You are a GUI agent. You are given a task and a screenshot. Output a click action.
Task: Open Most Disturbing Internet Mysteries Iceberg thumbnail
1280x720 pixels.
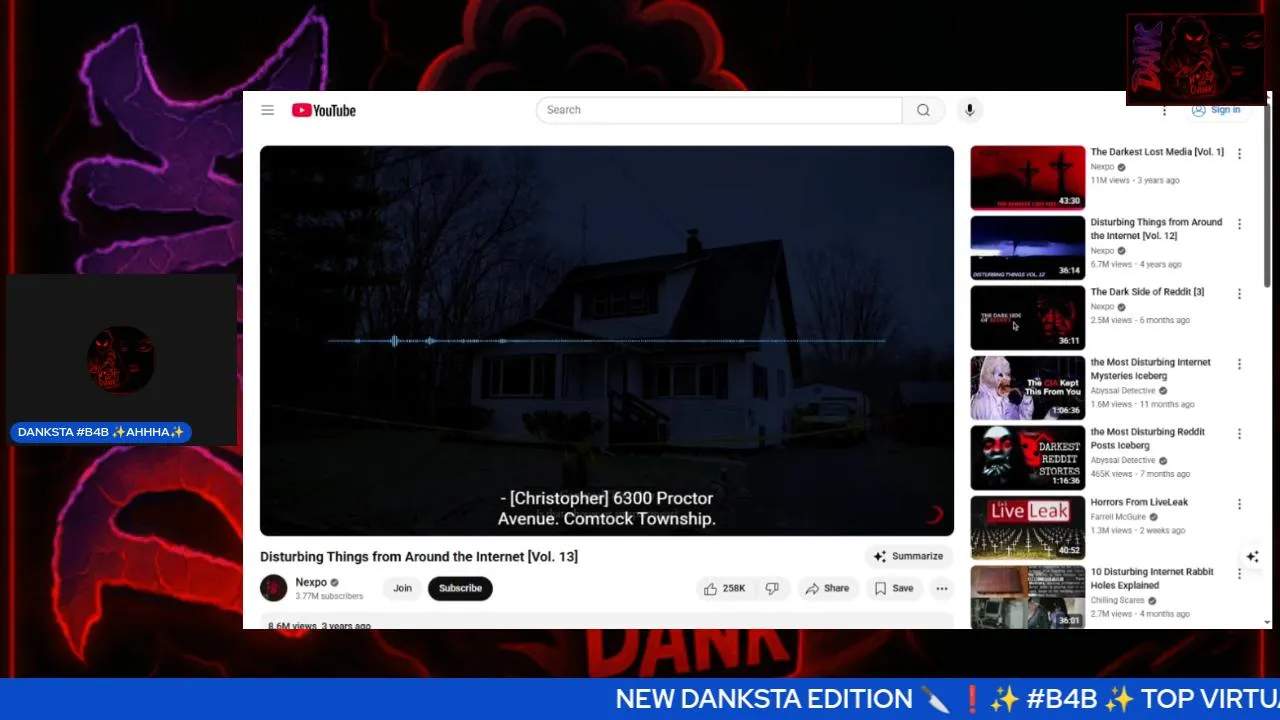1027,388
